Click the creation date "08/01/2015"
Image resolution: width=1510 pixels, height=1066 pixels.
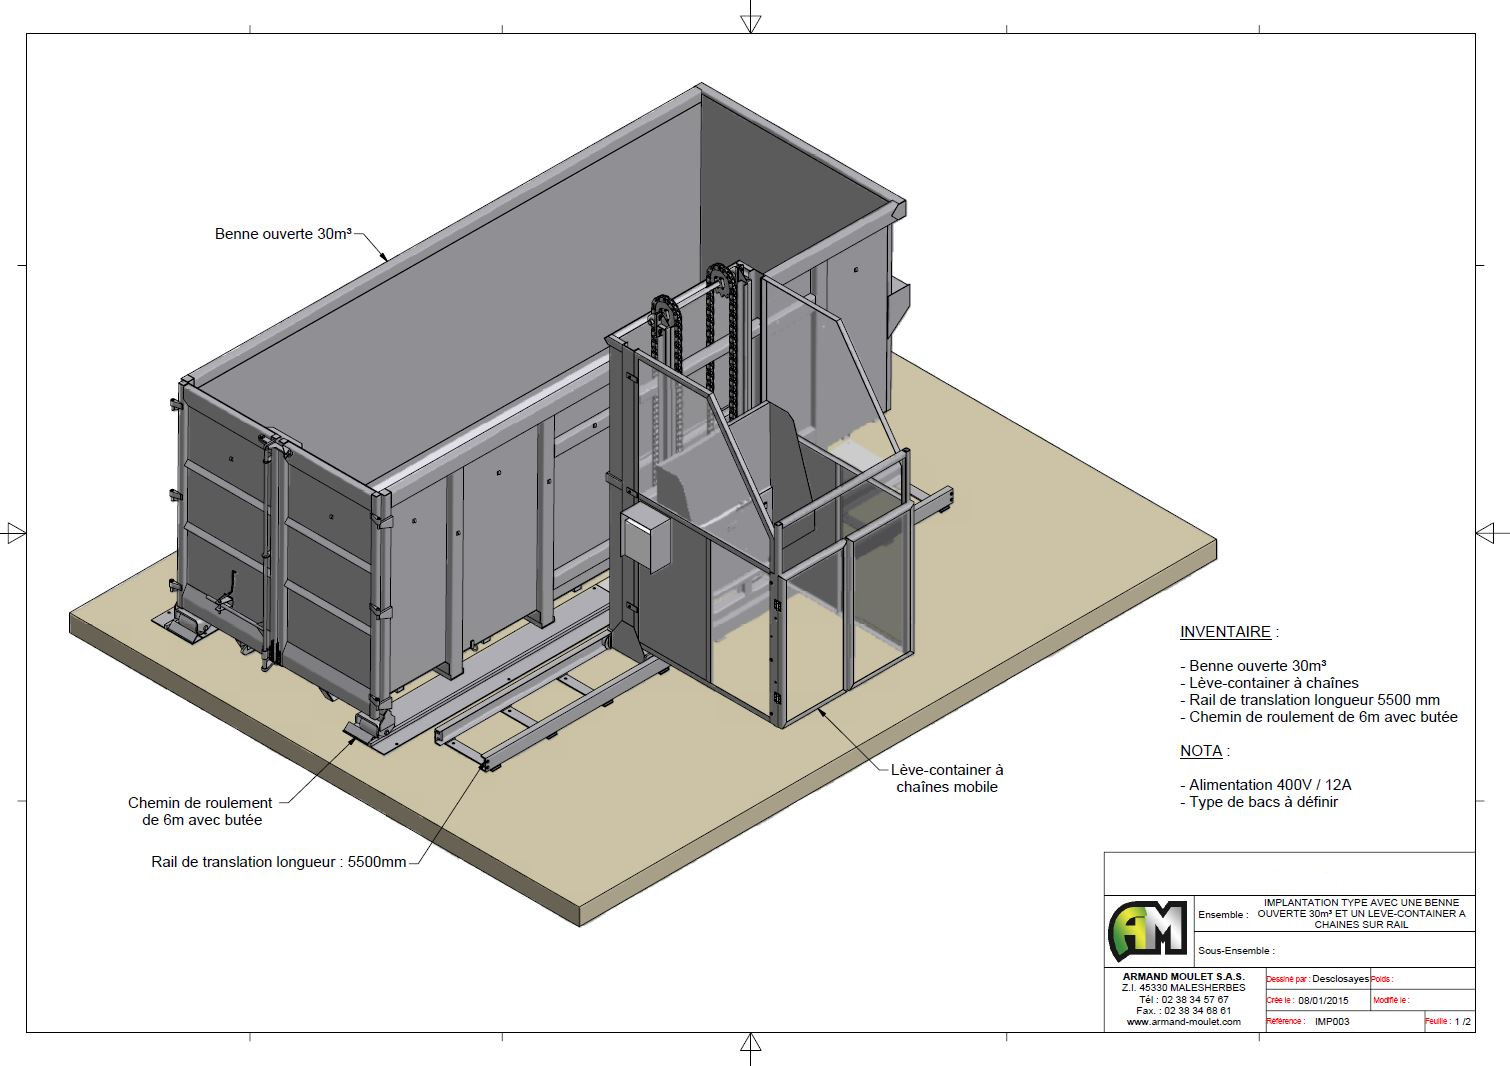(x=1323, y=1000)
